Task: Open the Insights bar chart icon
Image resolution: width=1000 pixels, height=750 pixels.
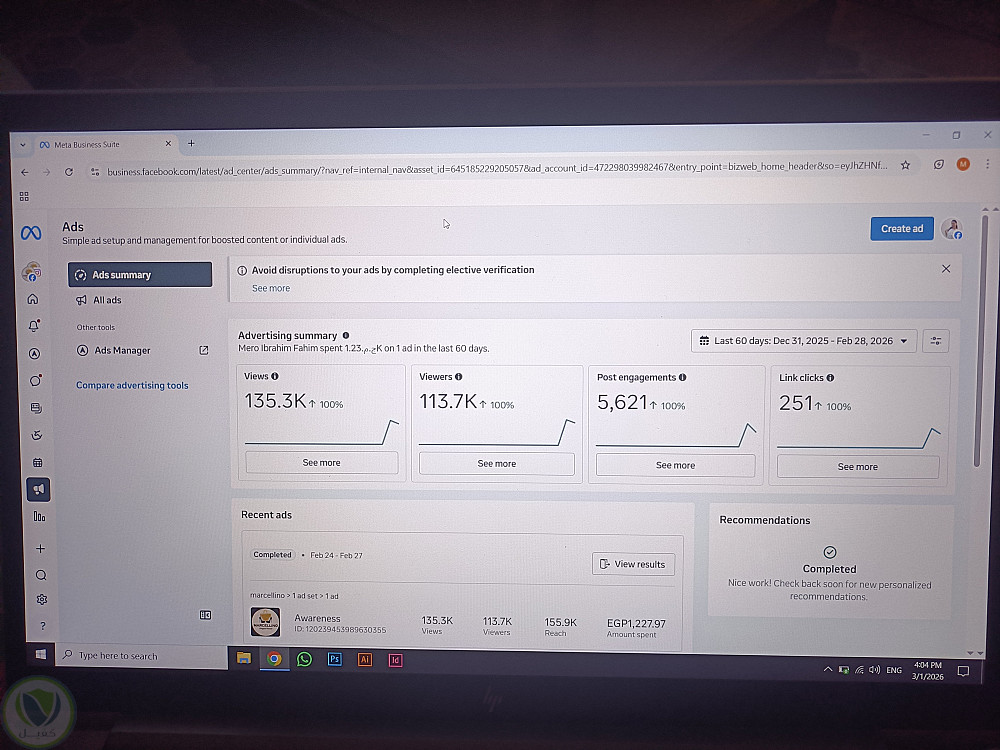Action: click(40, 517)
